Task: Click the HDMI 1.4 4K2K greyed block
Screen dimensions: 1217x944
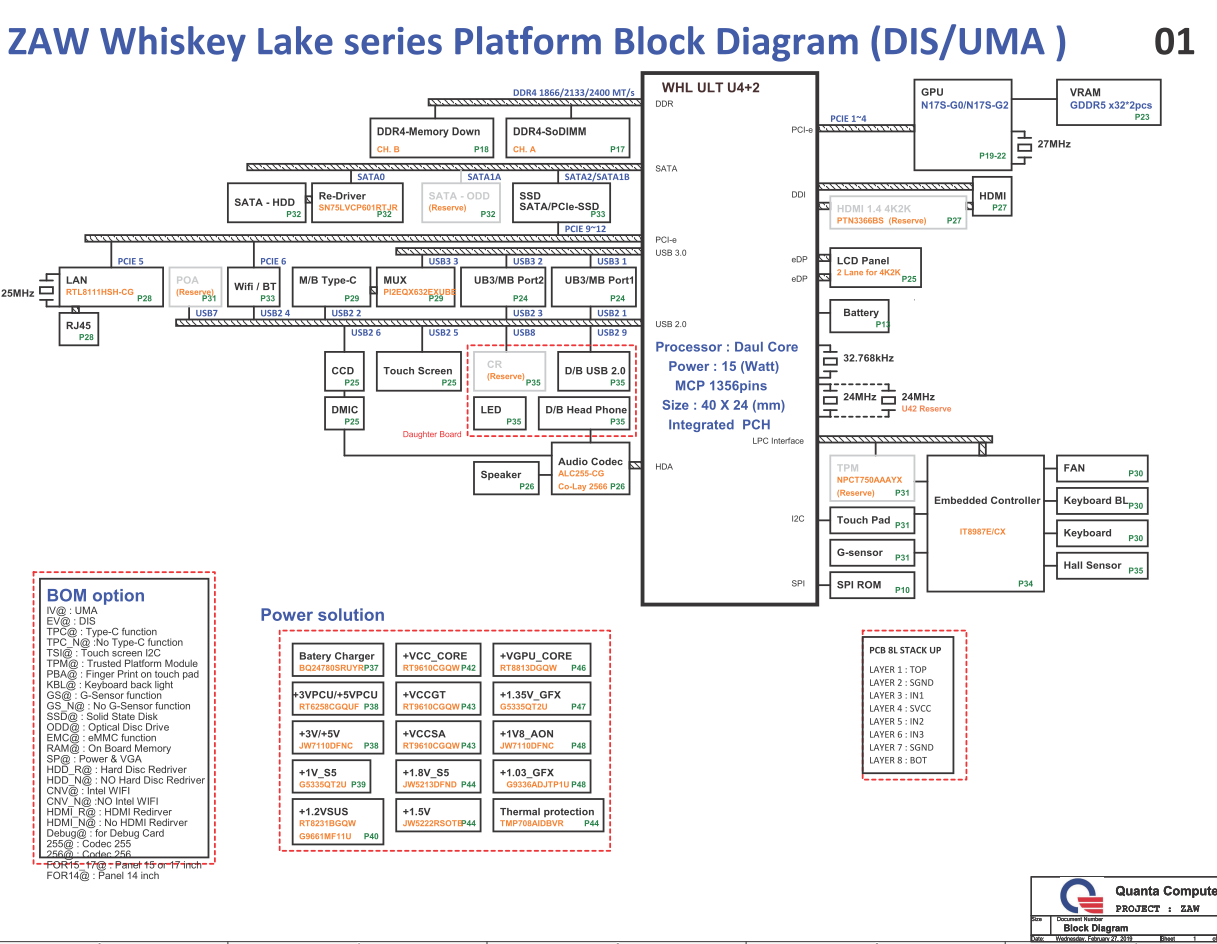Action: tap(898, 213)
